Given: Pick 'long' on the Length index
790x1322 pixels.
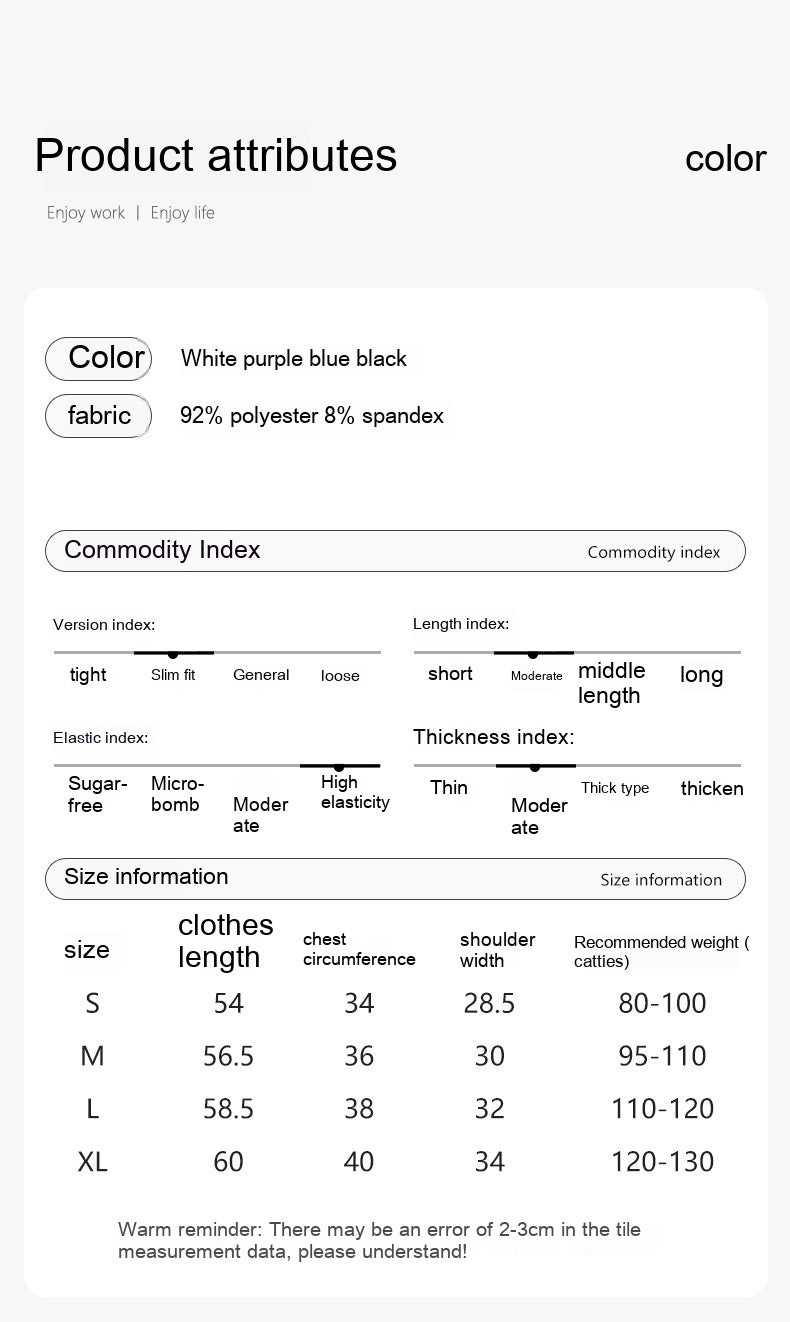Looking at the screenshot, I should point(701,675).
